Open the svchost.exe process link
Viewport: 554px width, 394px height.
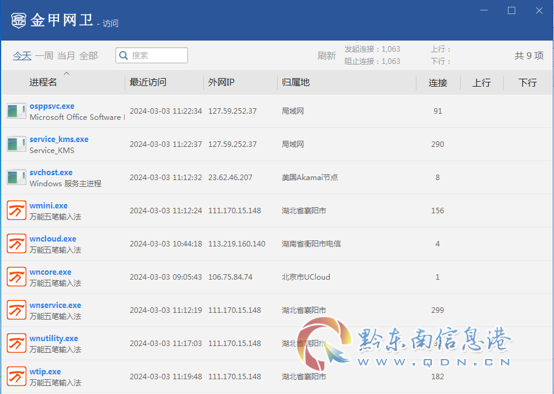pos(51,172)
